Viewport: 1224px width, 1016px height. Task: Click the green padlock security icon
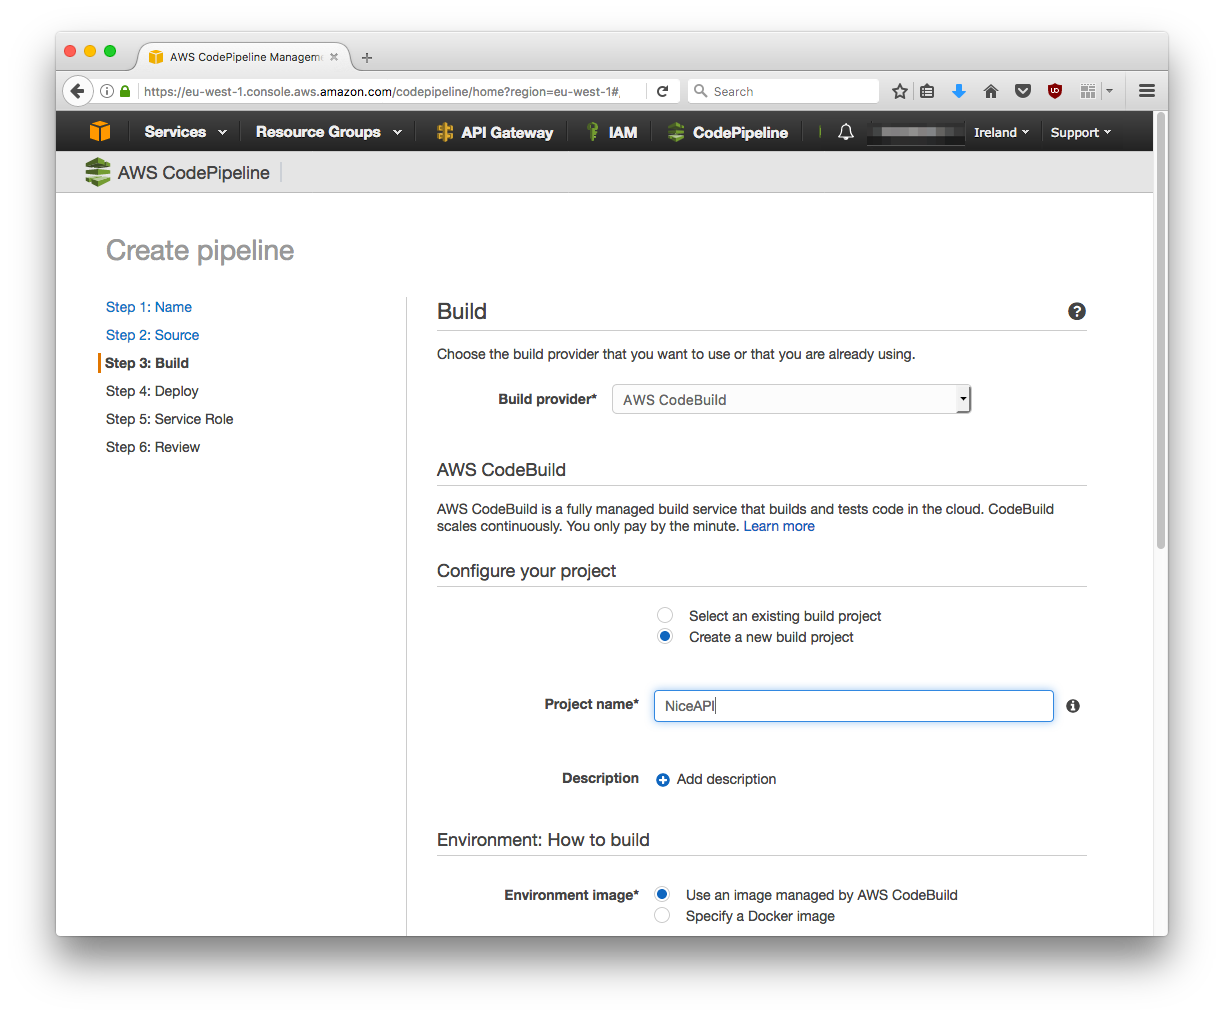pyautogui.click(x=125, y=91)
